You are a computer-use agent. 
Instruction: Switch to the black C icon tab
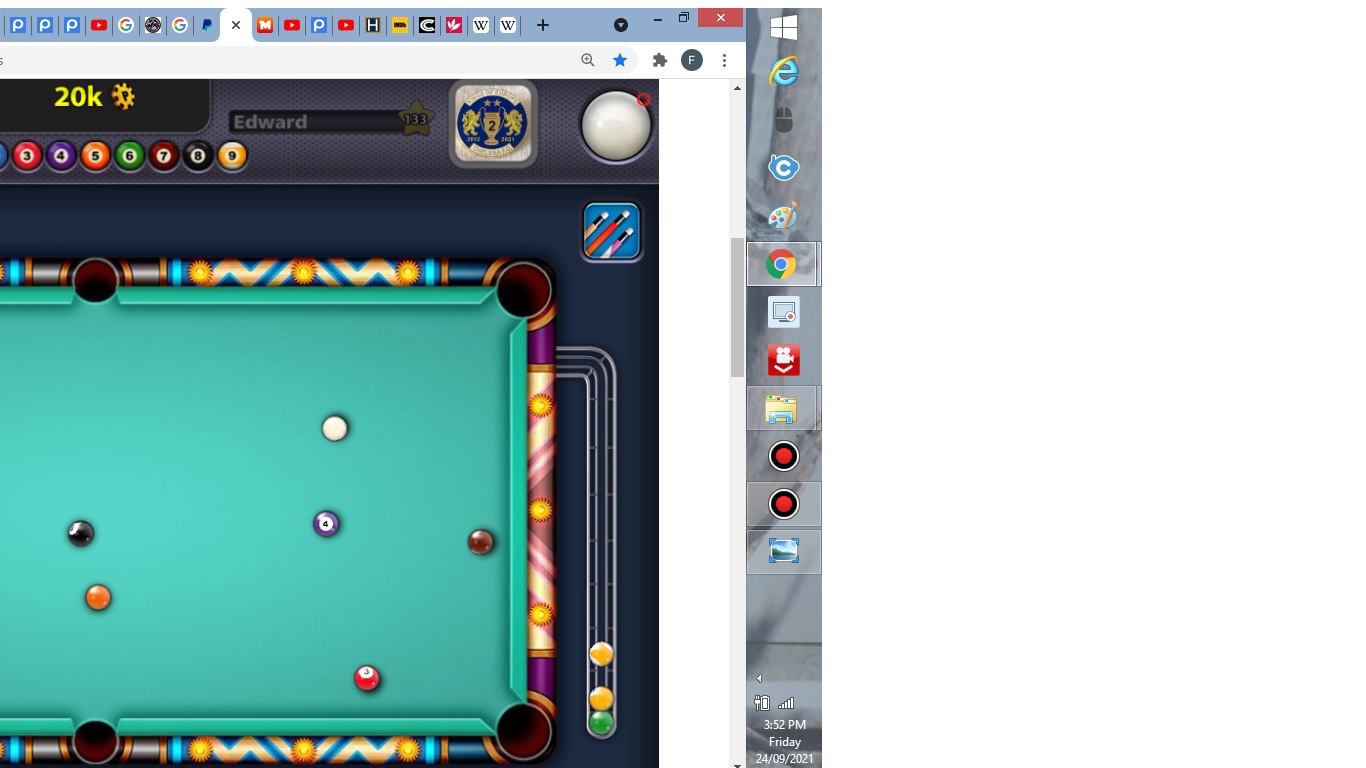click(427, 26)
